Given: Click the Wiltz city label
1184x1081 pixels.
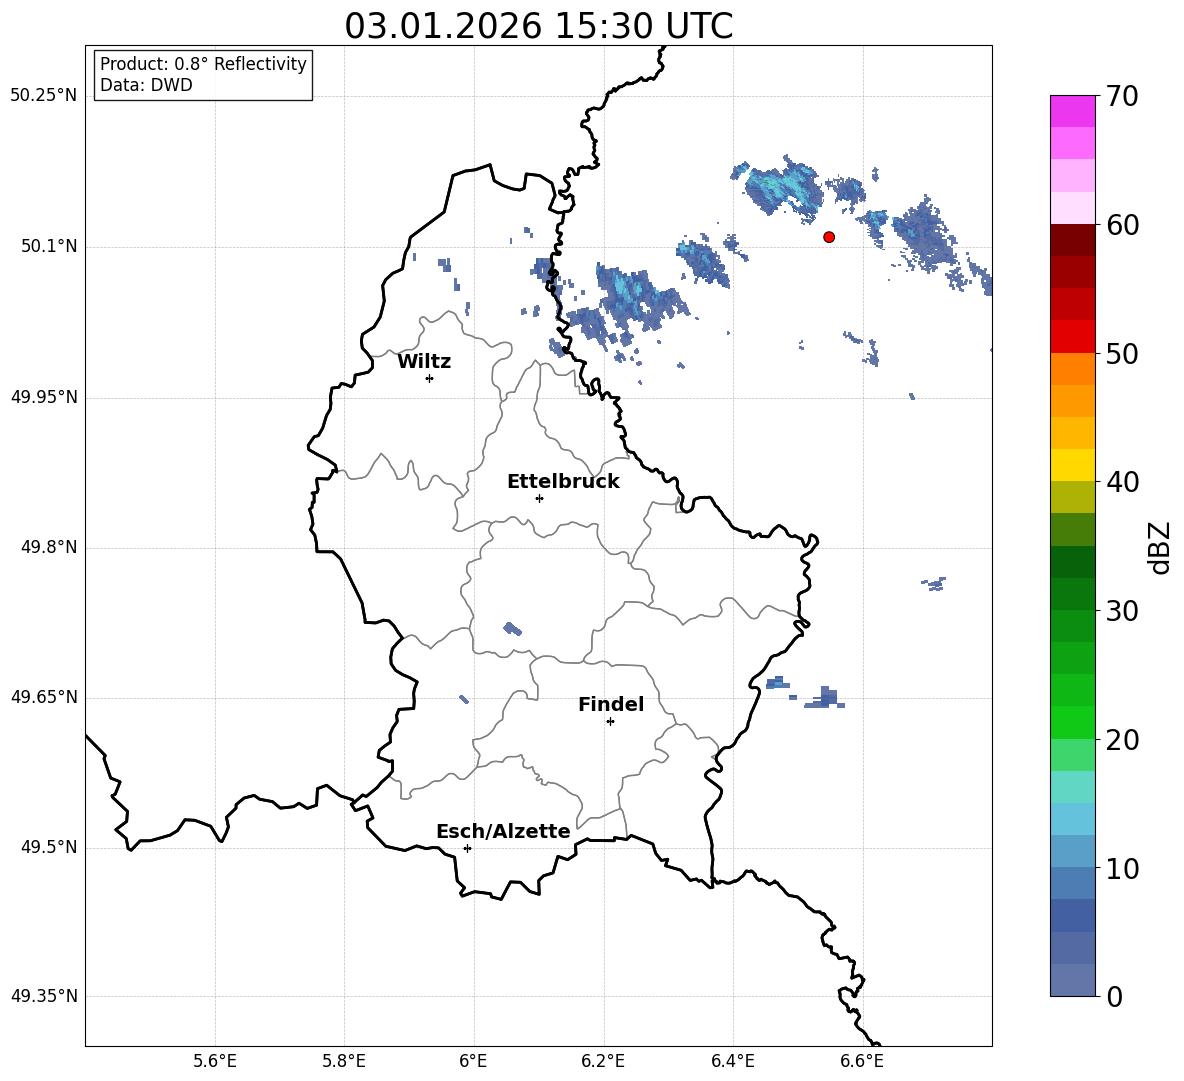Looking at the screenshot, I should click(x=424, y=362).
